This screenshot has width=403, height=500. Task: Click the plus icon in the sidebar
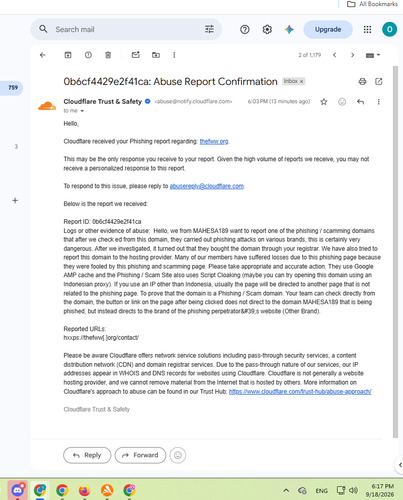(15, 200)
